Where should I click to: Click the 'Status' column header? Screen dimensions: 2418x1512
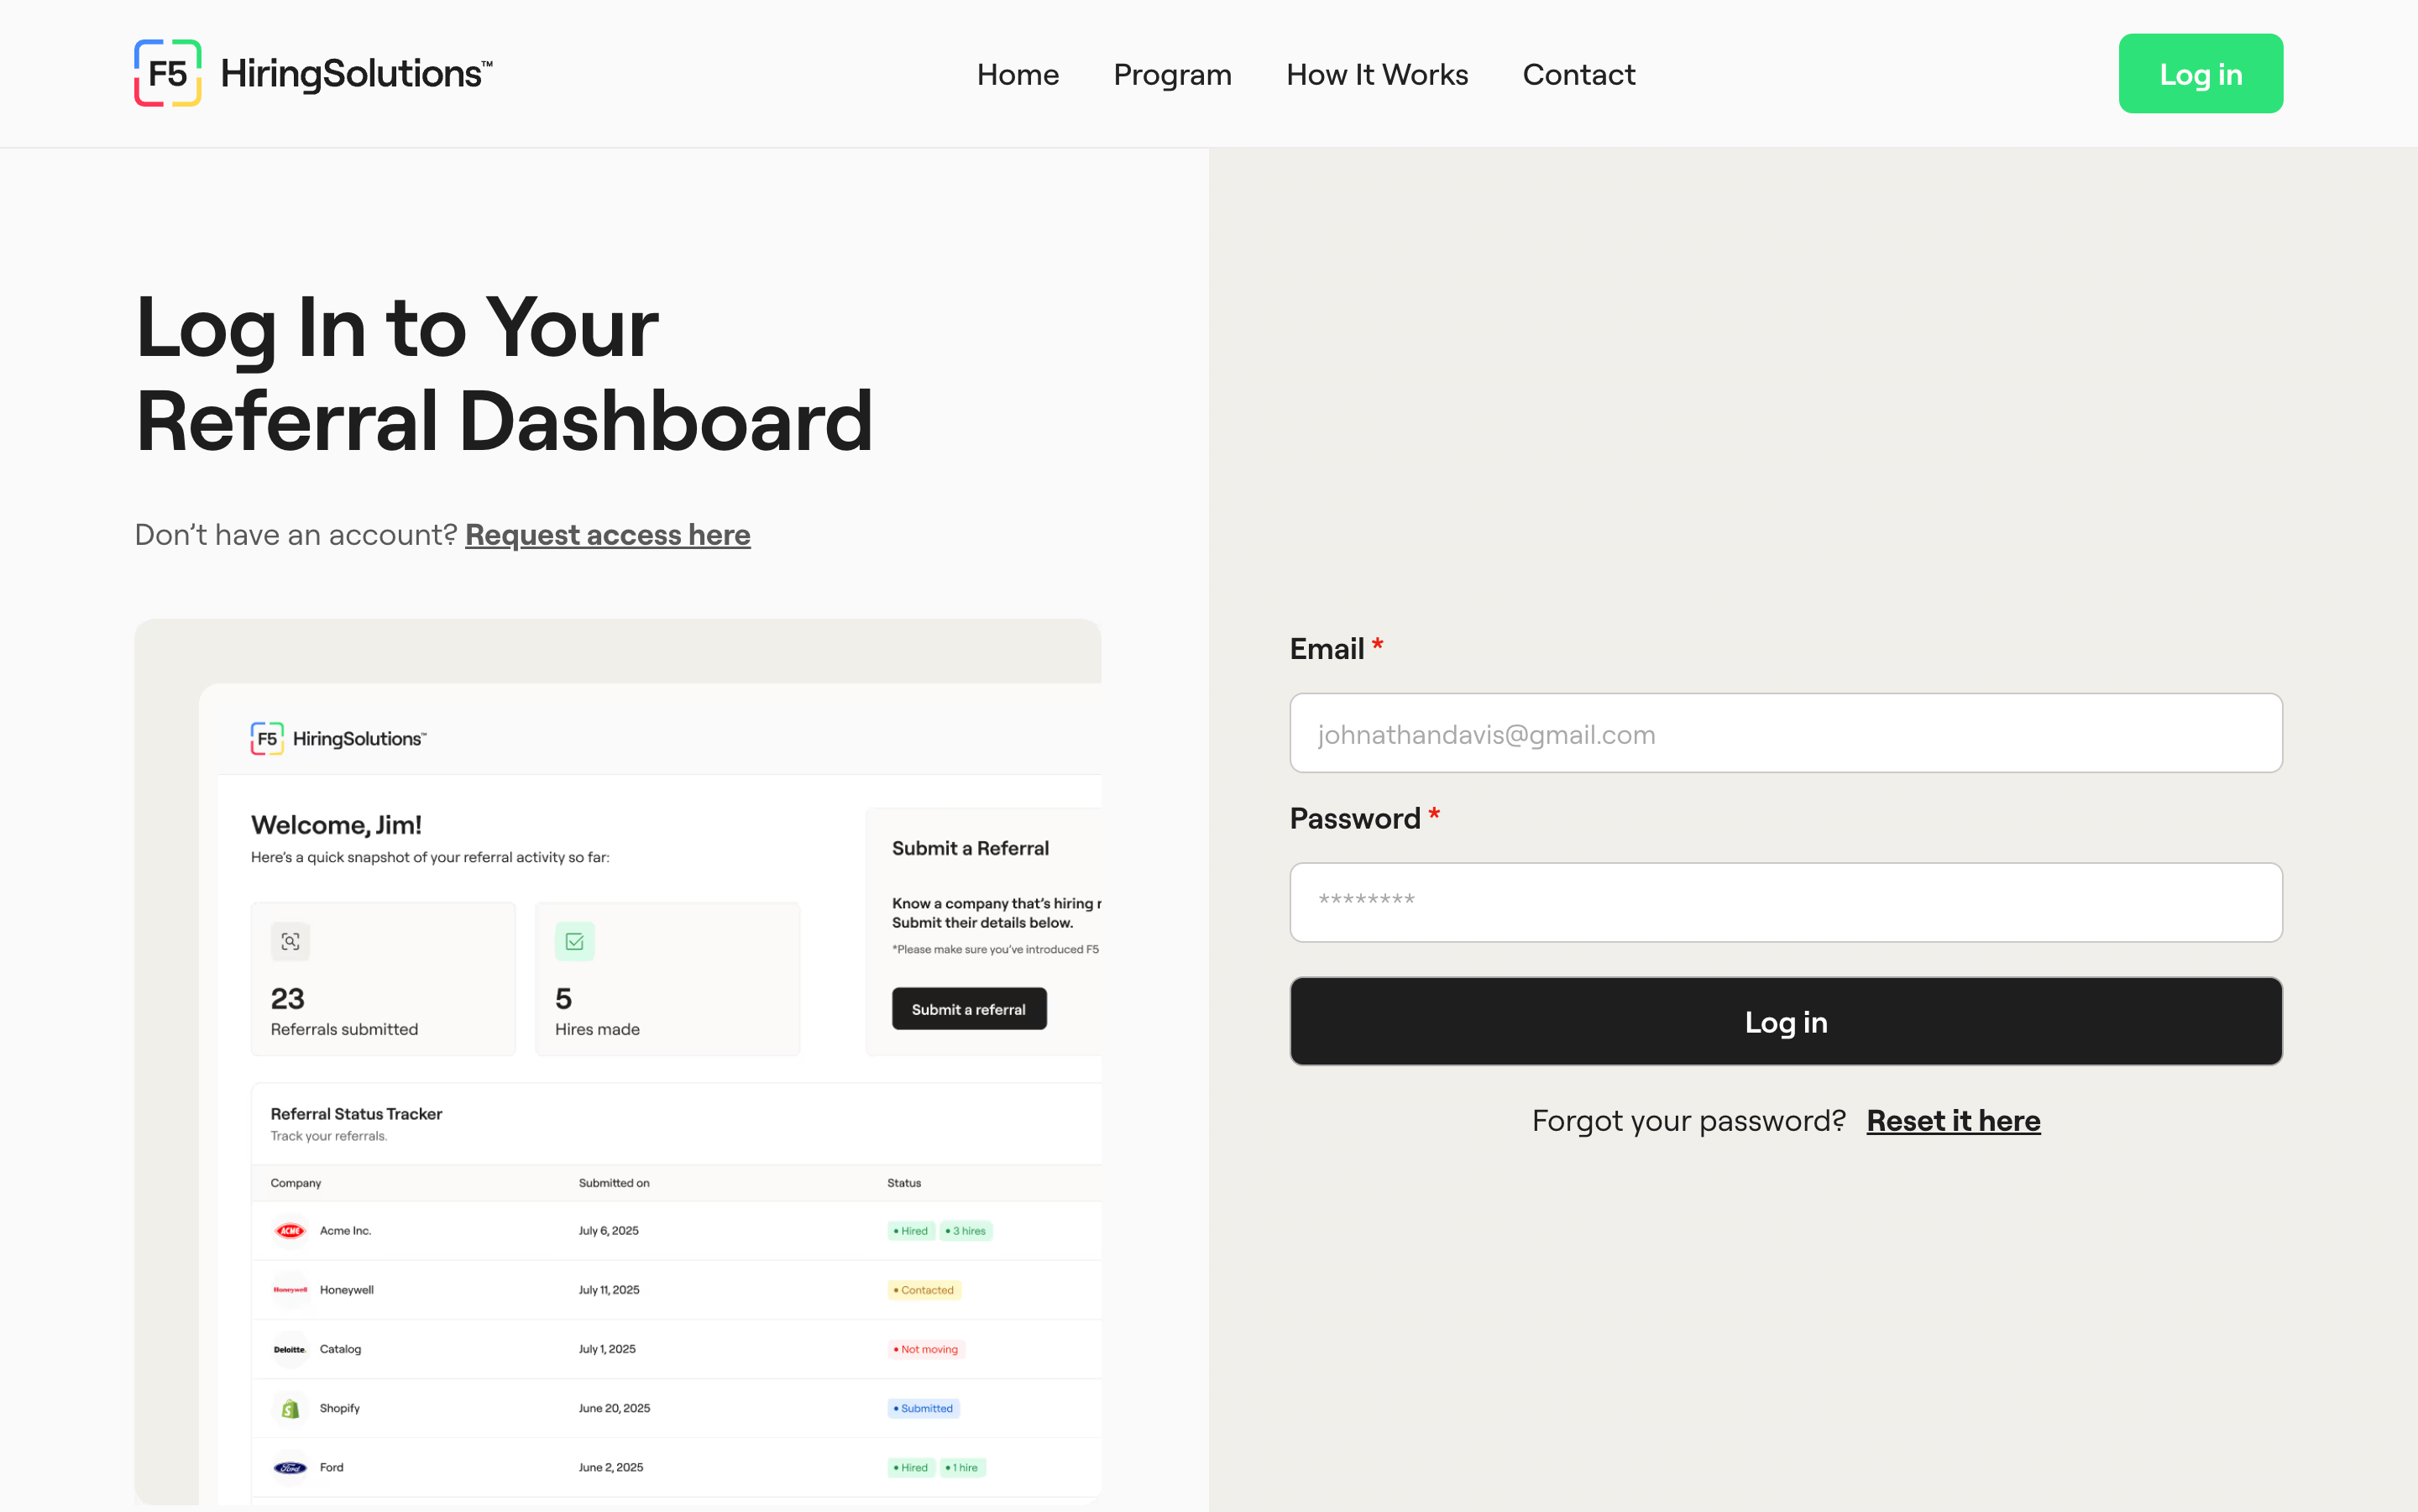[x=904, y=1182]
